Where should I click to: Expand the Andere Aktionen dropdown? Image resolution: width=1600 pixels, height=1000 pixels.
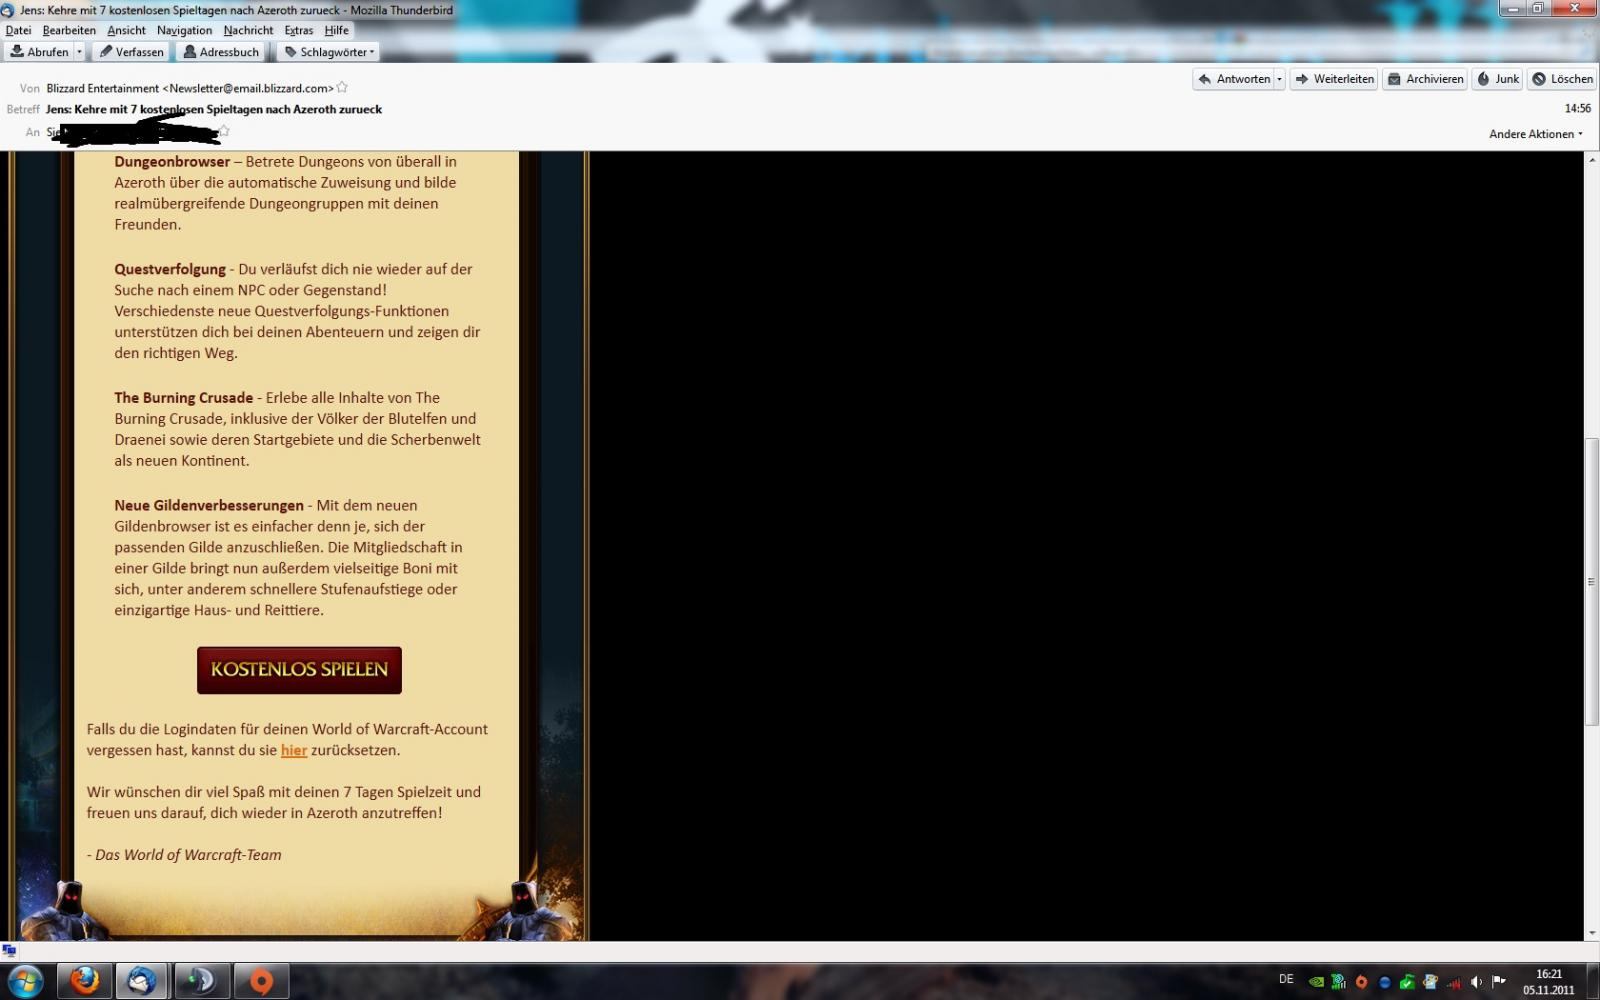coord(1535,134)
